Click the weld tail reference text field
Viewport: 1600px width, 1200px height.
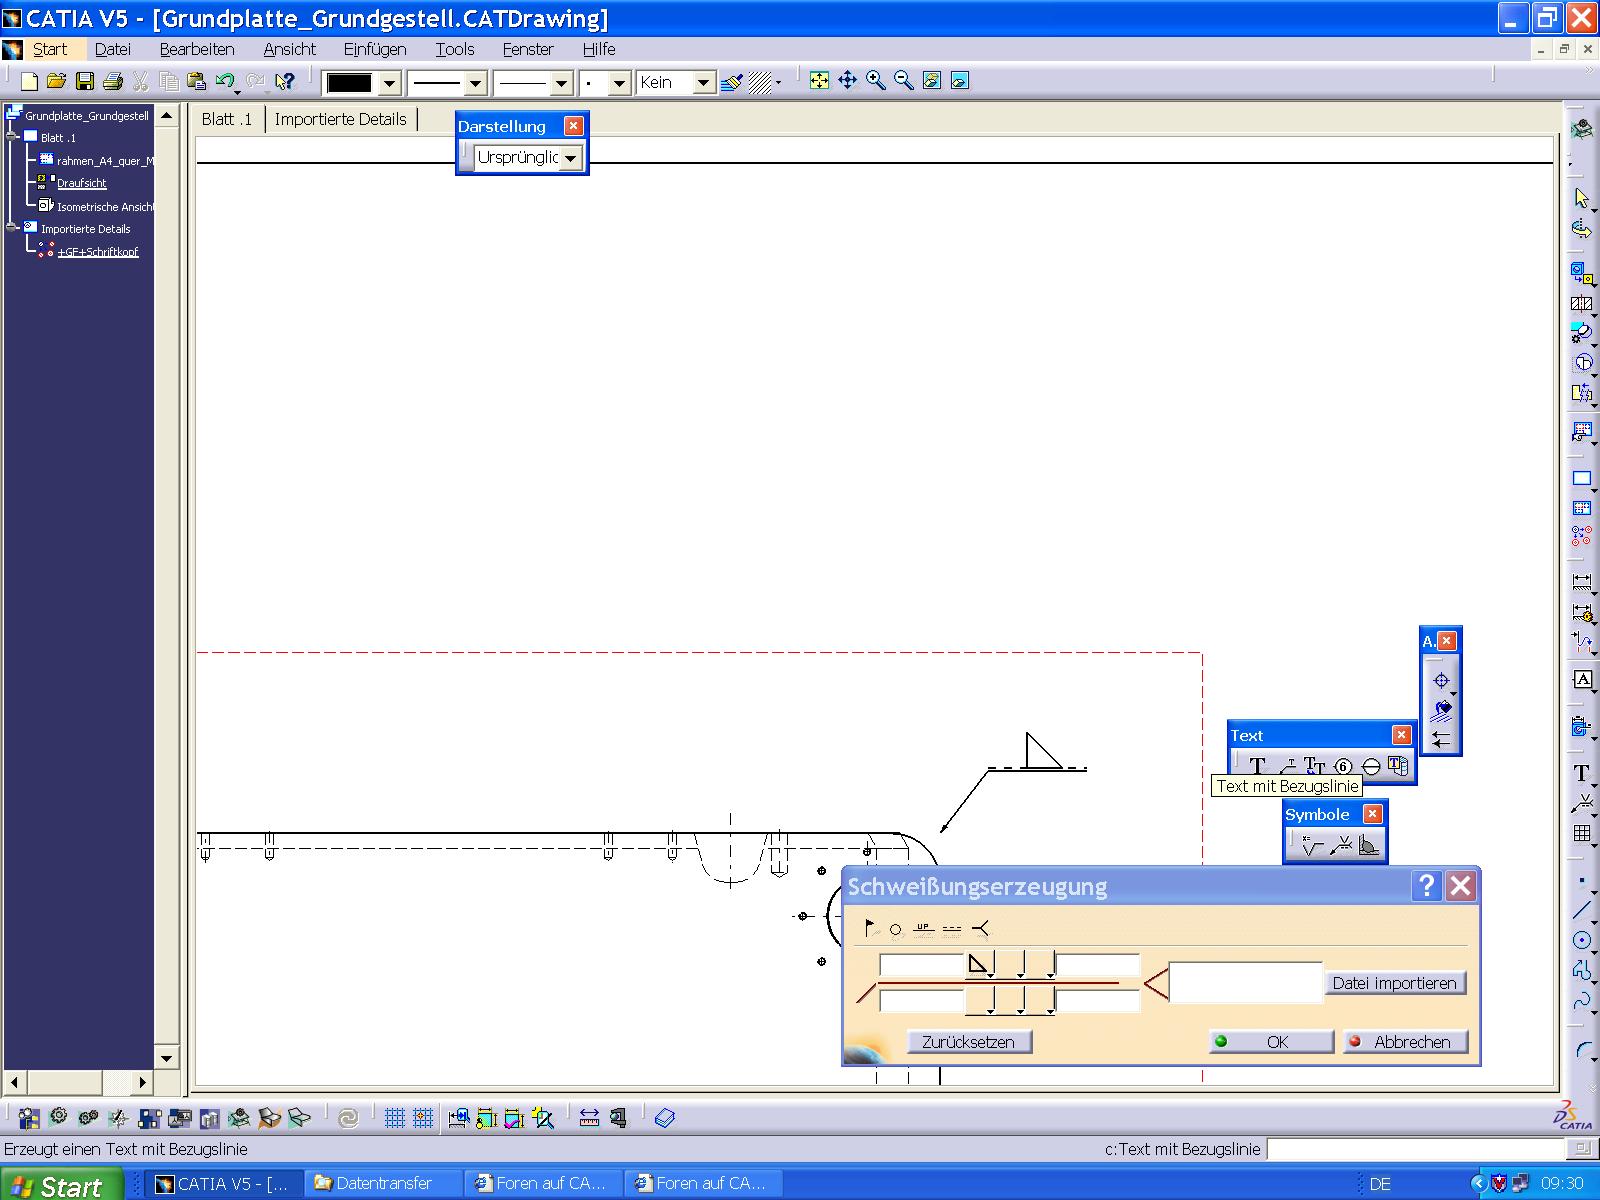1245,983
